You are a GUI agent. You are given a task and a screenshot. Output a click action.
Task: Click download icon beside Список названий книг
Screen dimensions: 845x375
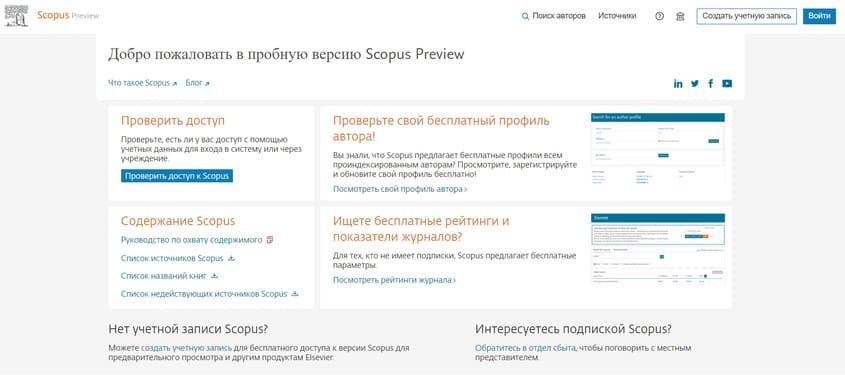(214, 276)
